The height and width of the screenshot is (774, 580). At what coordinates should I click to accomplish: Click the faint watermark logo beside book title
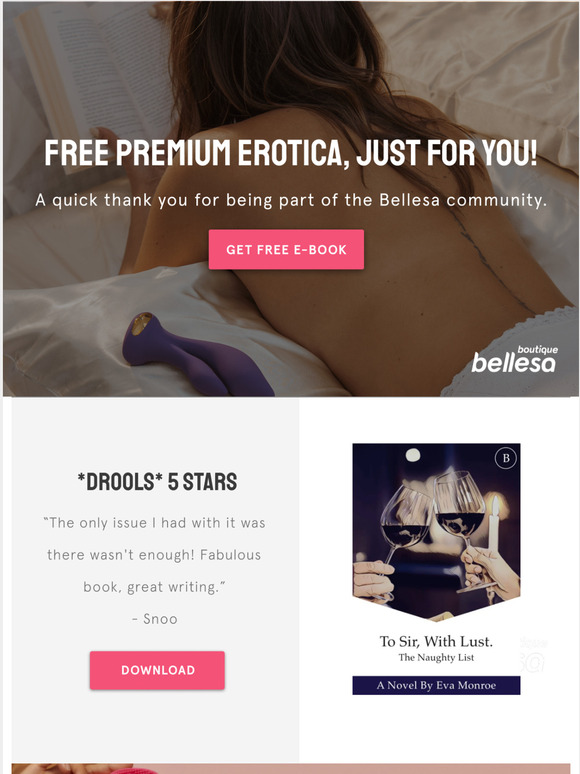click(x=533, y=655)
